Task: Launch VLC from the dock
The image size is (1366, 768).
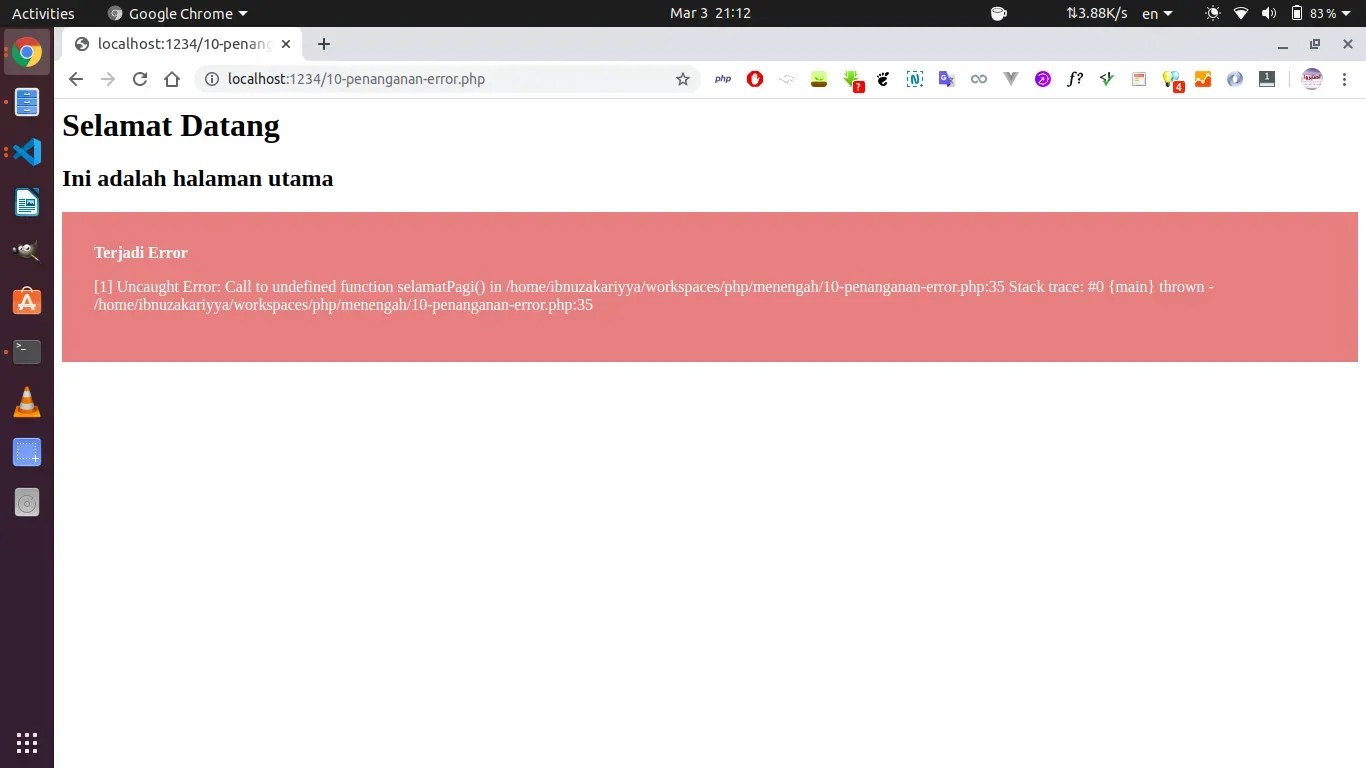Action: pyautogui.click(x=26, y=402)
